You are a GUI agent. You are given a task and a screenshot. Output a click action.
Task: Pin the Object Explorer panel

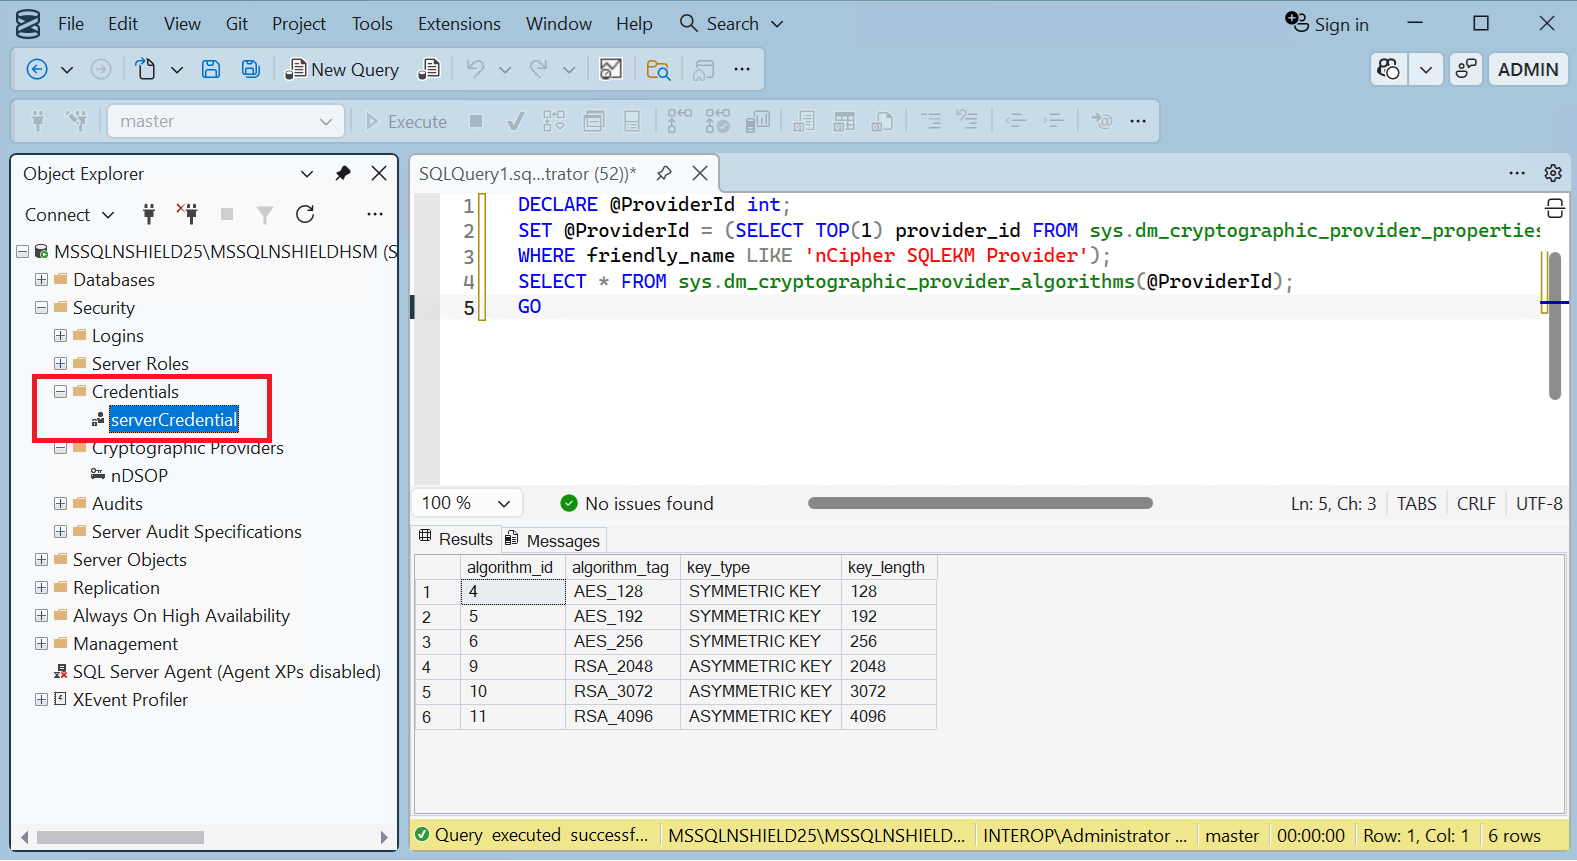point(343,173)
